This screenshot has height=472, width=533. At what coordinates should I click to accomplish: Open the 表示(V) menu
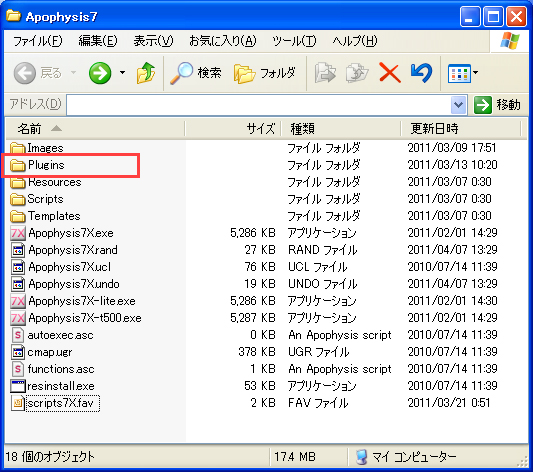153,41
